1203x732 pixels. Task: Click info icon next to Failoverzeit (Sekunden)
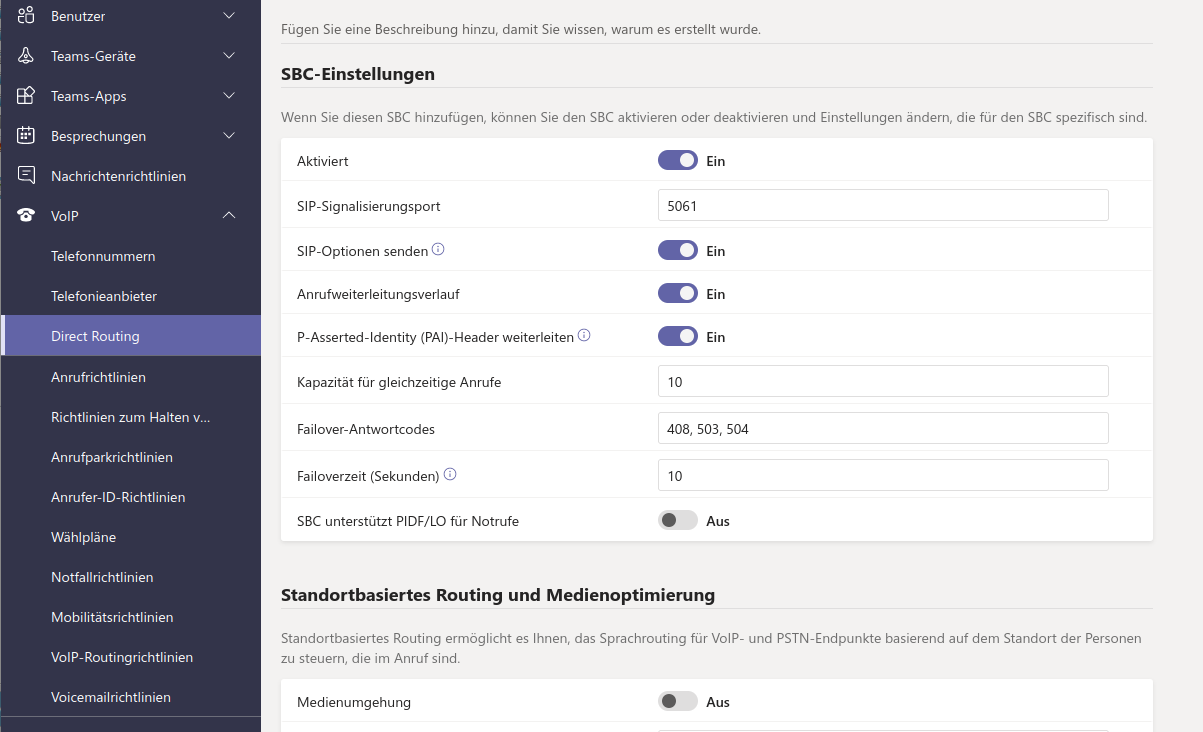point(450,475)
